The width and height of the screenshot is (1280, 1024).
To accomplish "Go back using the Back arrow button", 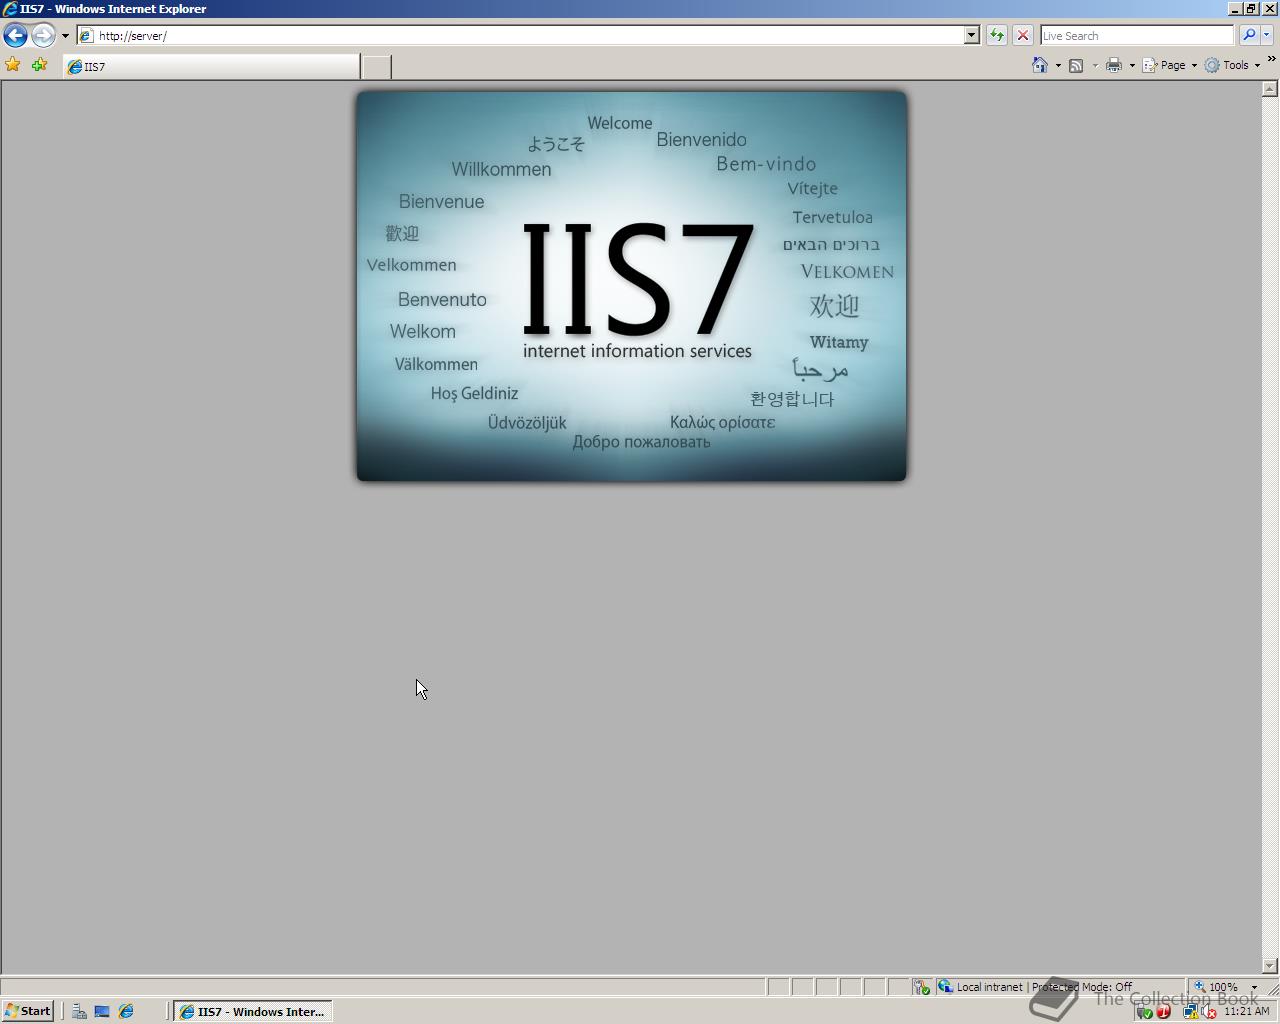I will tap(15, 35).
